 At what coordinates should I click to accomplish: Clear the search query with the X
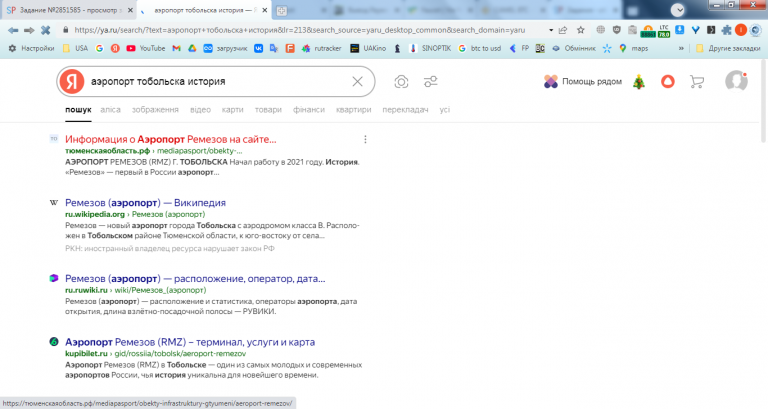point(358,81)
